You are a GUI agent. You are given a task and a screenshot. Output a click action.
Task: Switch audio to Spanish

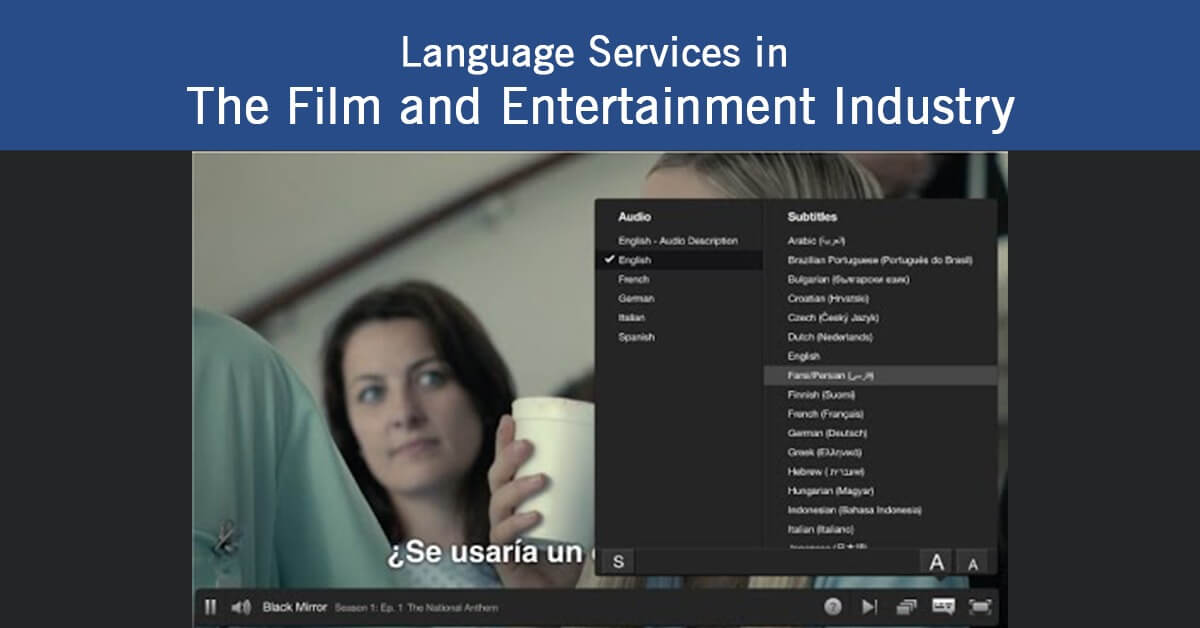(636, 337)
